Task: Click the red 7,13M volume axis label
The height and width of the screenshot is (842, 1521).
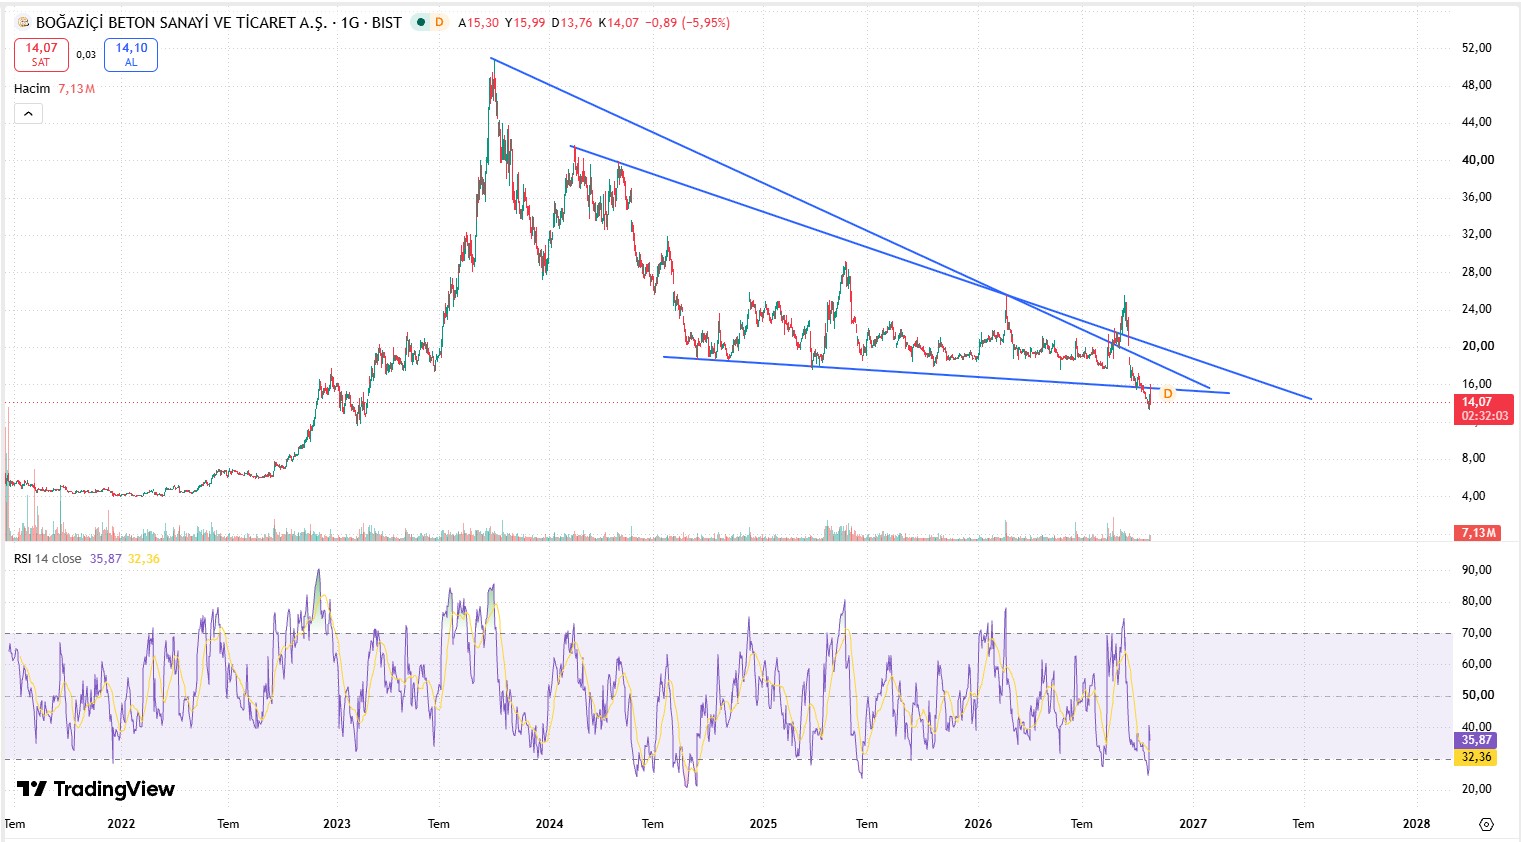Action: [1478, 533]
